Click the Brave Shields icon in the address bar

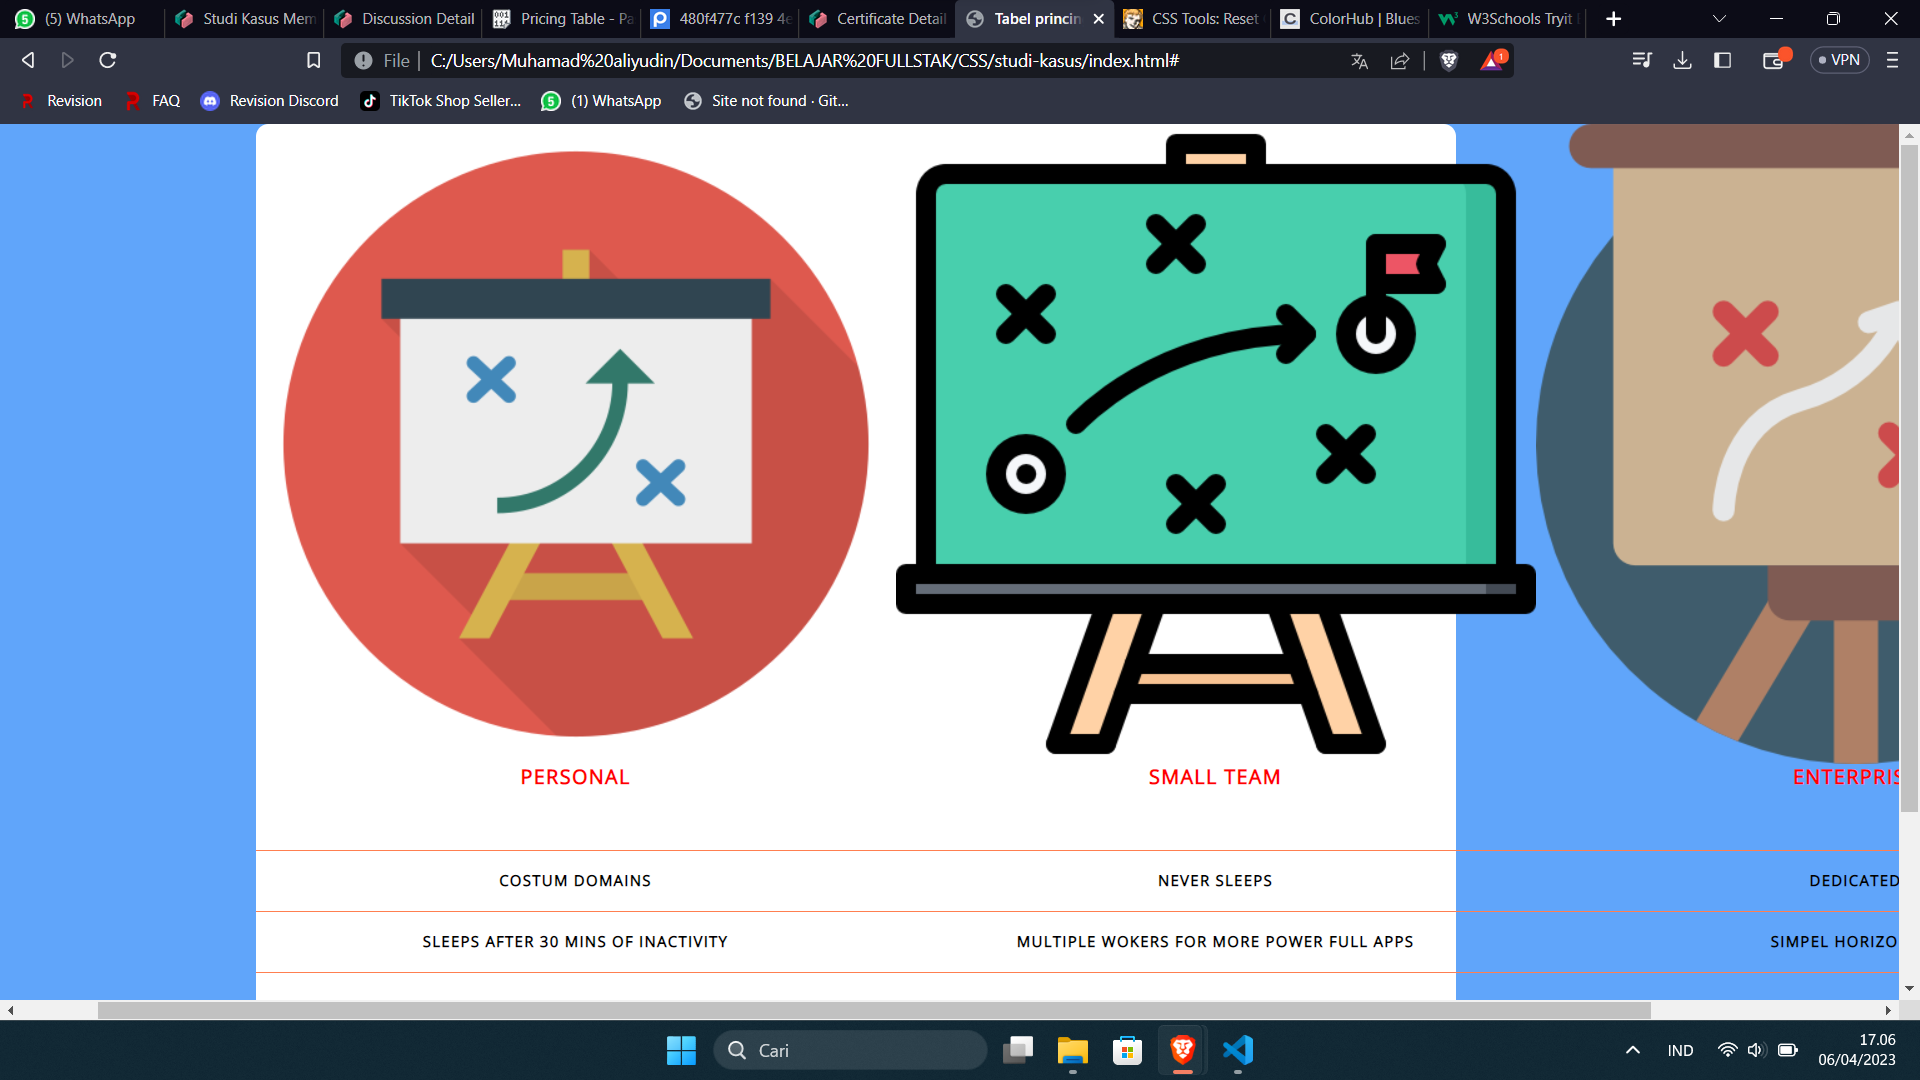(1447, 60)
